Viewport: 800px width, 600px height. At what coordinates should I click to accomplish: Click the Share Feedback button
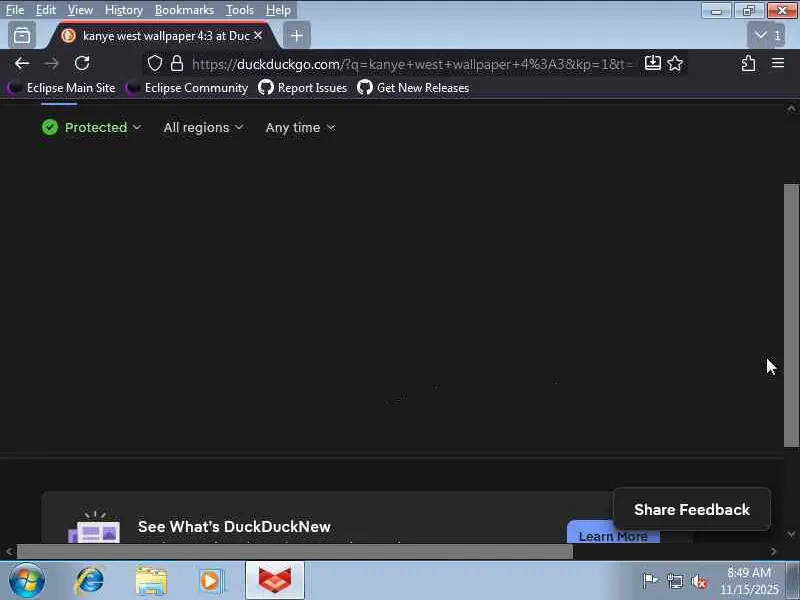tap(692, 509)
